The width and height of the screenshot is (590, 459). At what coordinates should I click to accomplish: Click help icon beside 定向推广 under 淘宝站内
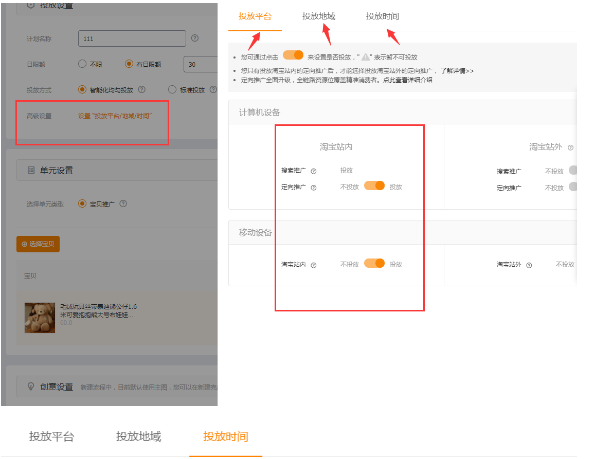313,187
